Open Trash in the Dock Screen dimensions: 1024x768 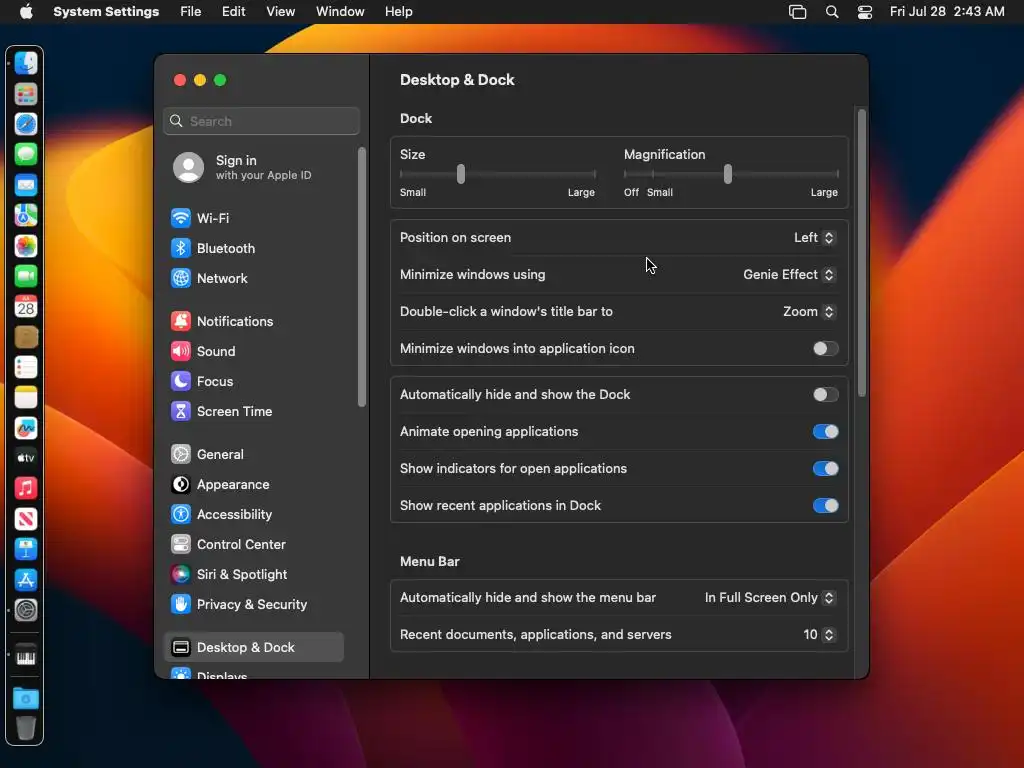pyautogui.click(x=26, y=728)
